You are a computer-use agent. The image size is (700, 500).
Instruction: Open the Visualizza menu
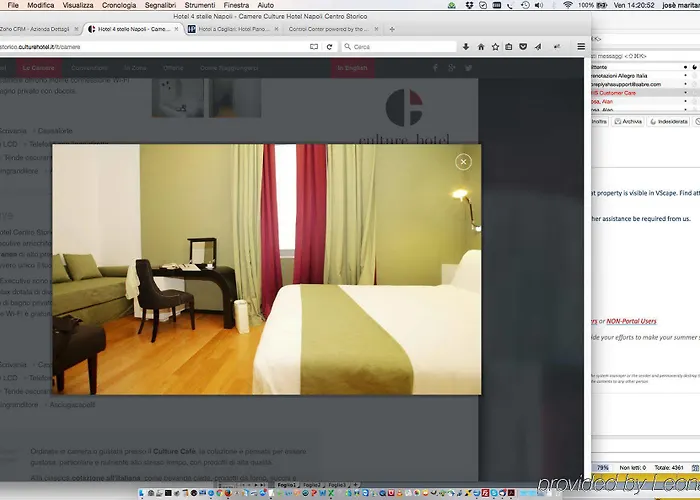tap(78, 5)
